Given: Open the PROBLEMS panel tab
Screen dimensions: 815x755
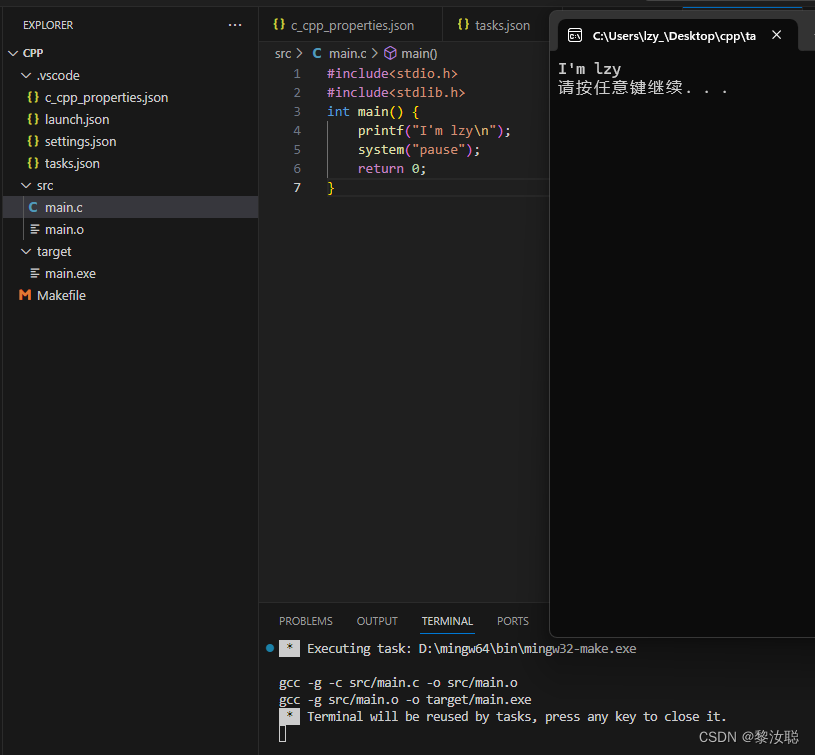Looking at the screenshot, I should 306,621.
